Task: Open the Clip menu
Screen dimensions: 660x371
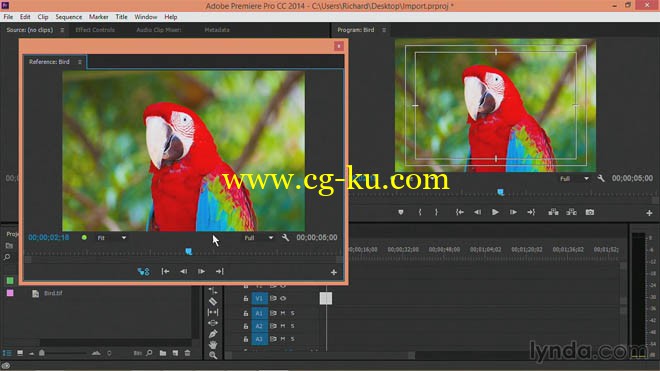Action: 43,17
